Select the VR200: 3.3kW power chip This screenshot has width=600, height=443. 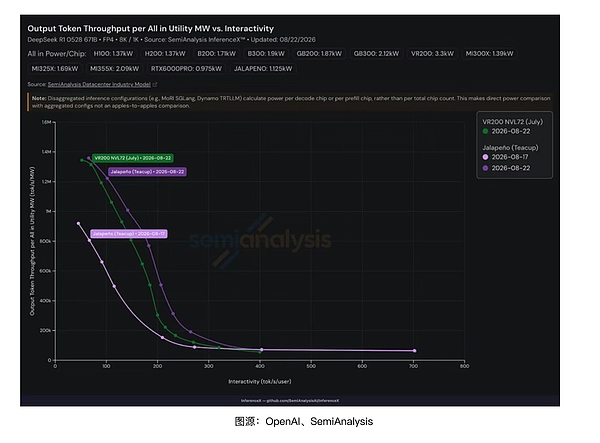[432, 54]
